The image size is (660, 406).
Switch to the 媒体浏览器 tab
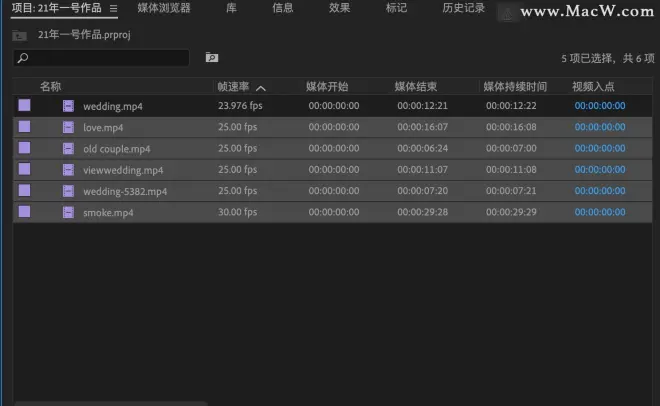pyautogui.click(x=164, y=8)
